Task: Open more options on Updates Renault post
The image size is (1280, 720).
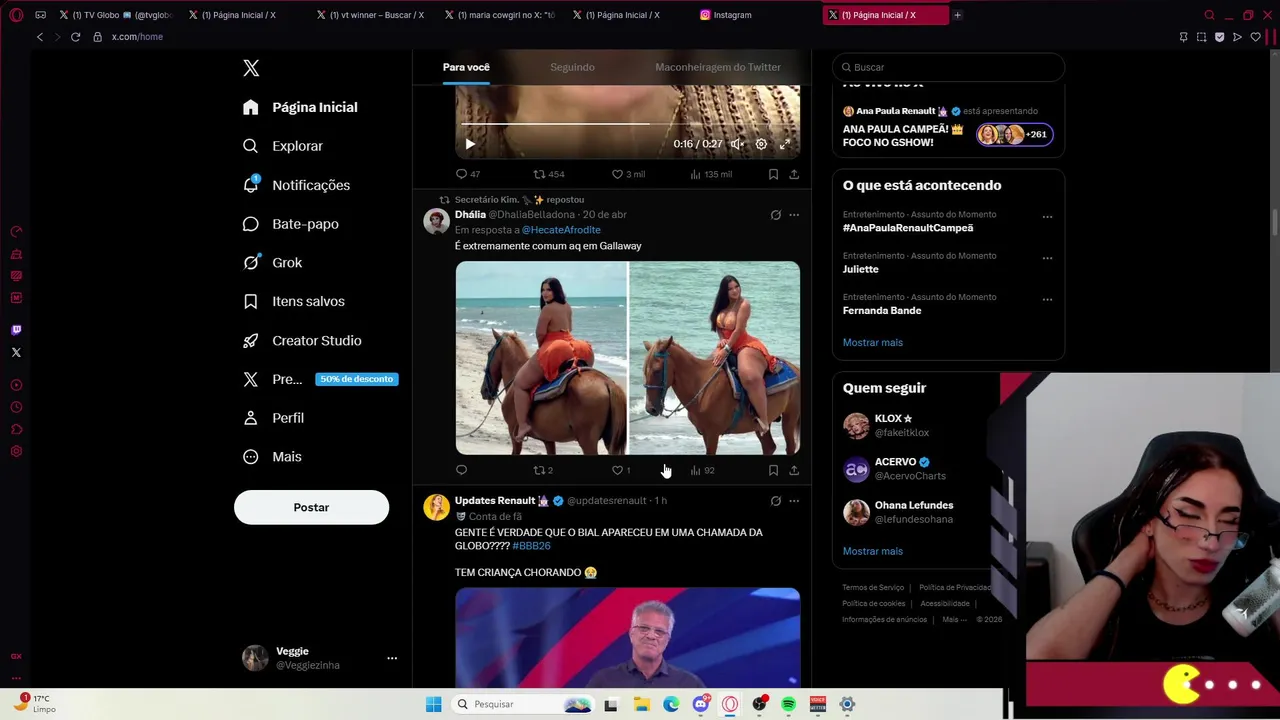Action: tap(794, 501)
